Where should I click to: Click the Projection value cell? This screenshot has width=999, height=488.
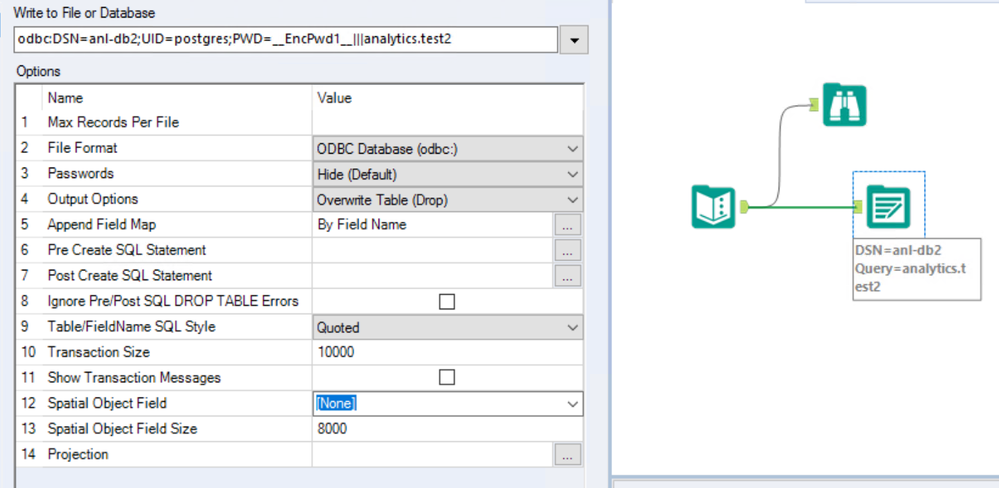click(433, 454)
